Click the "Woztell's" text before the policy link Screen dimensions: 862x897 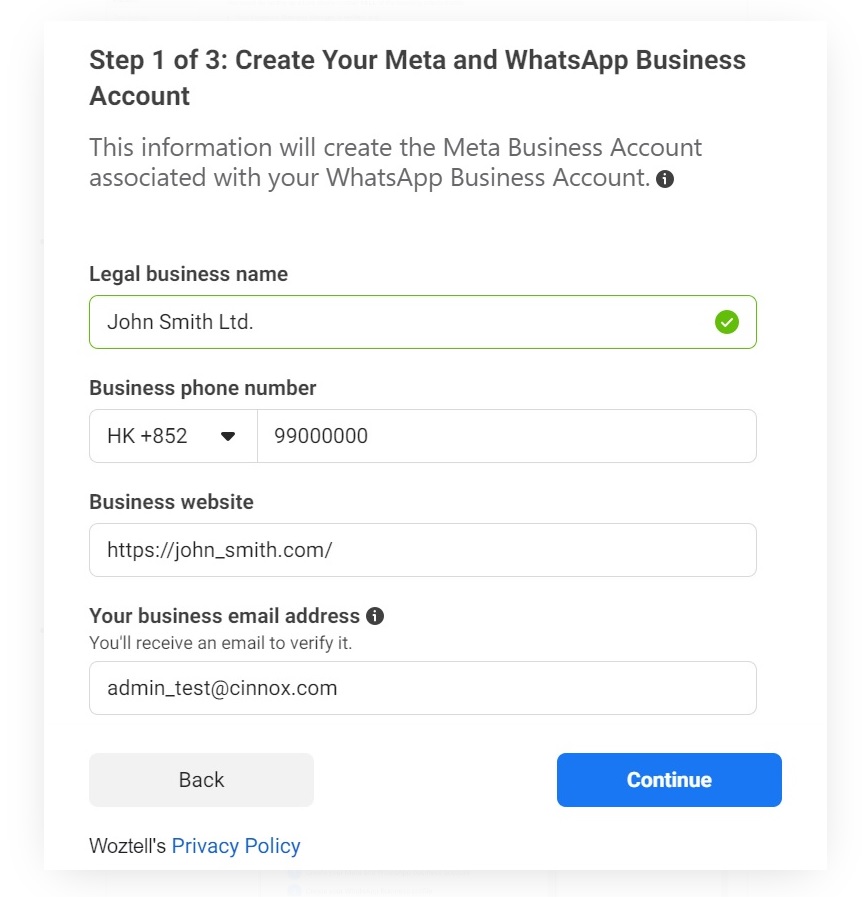pyautogui.click(x=127, y=846)
